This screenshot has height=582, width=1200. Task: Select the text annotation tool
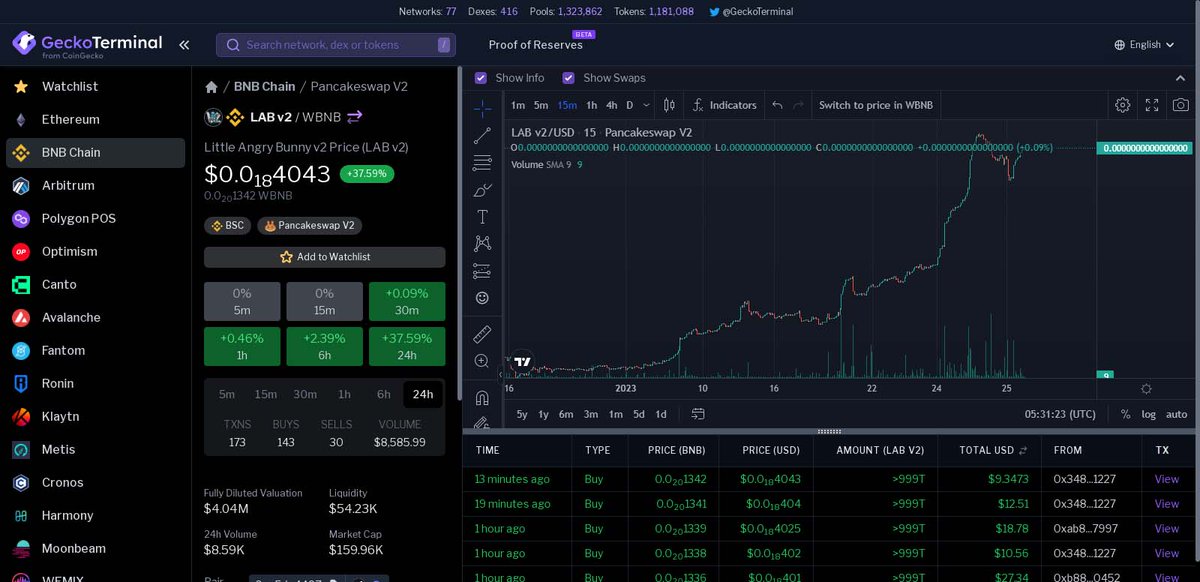tap(482, 216)
